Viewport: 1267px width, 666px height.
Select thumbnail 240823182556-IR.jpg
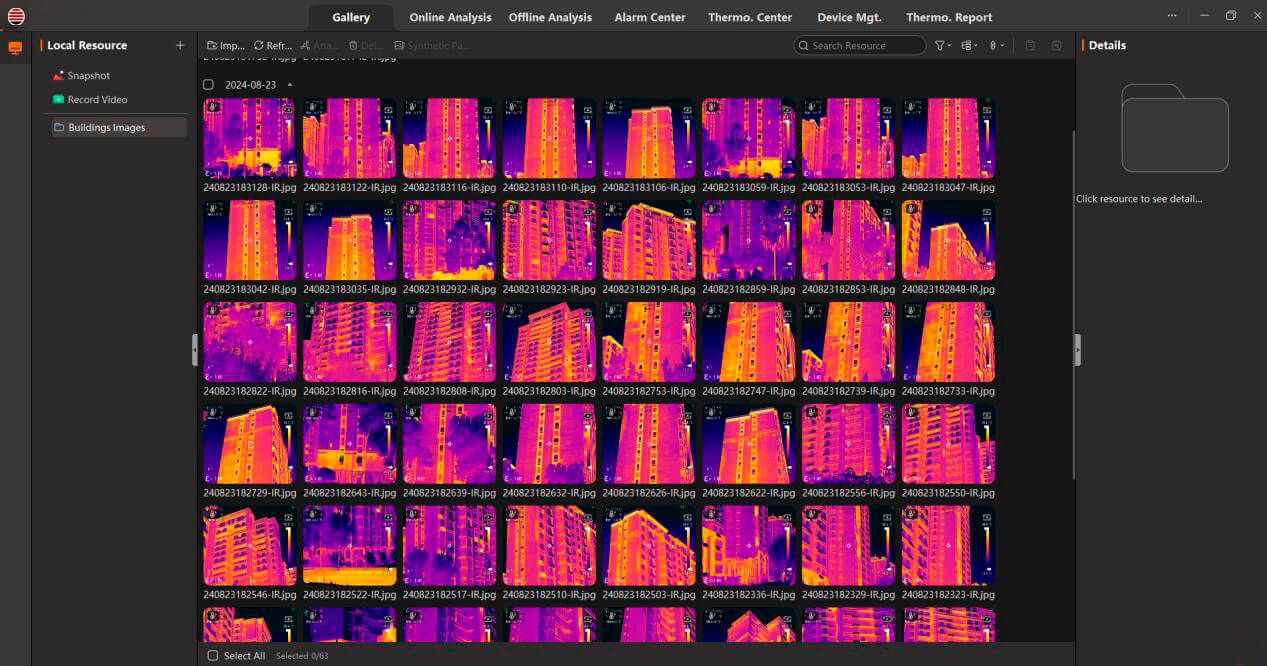tap(848, 444)
